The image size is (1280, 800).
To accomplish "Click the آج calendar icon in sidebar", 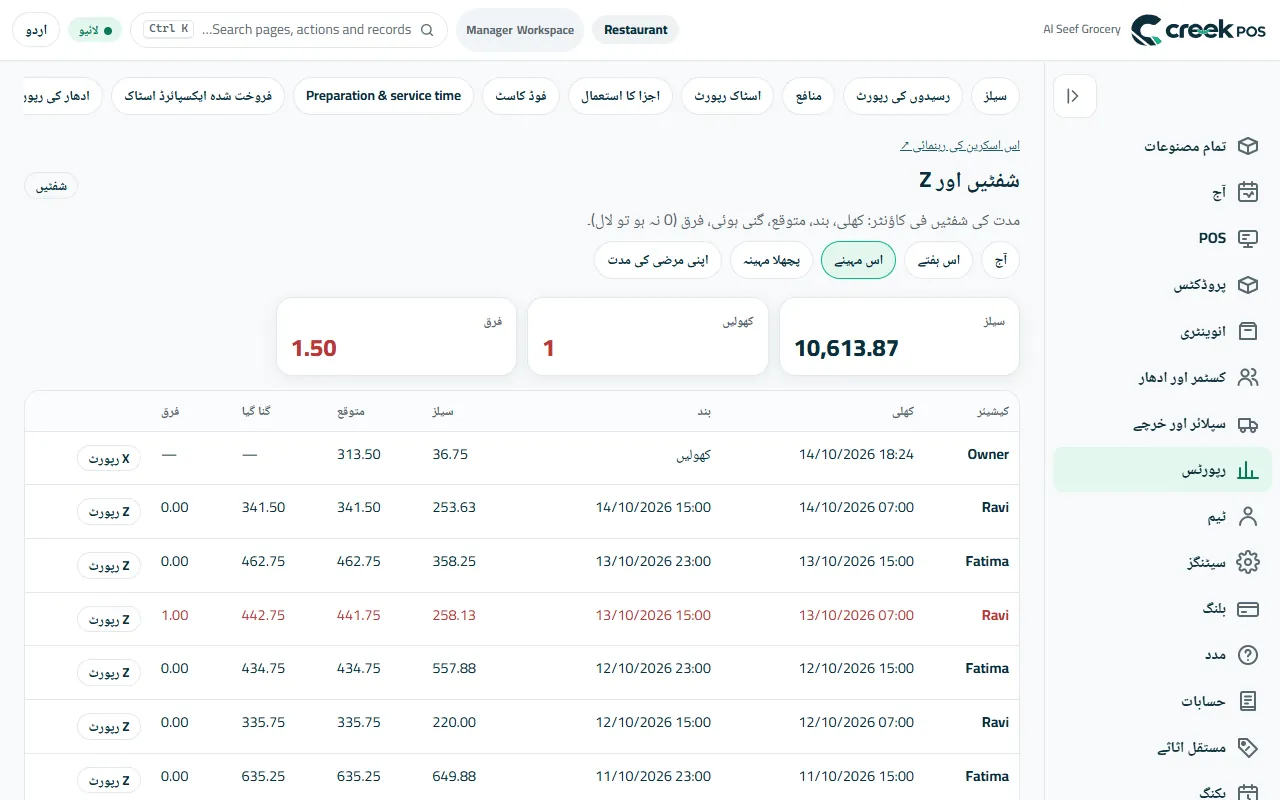I will [x=1247, y=192].
